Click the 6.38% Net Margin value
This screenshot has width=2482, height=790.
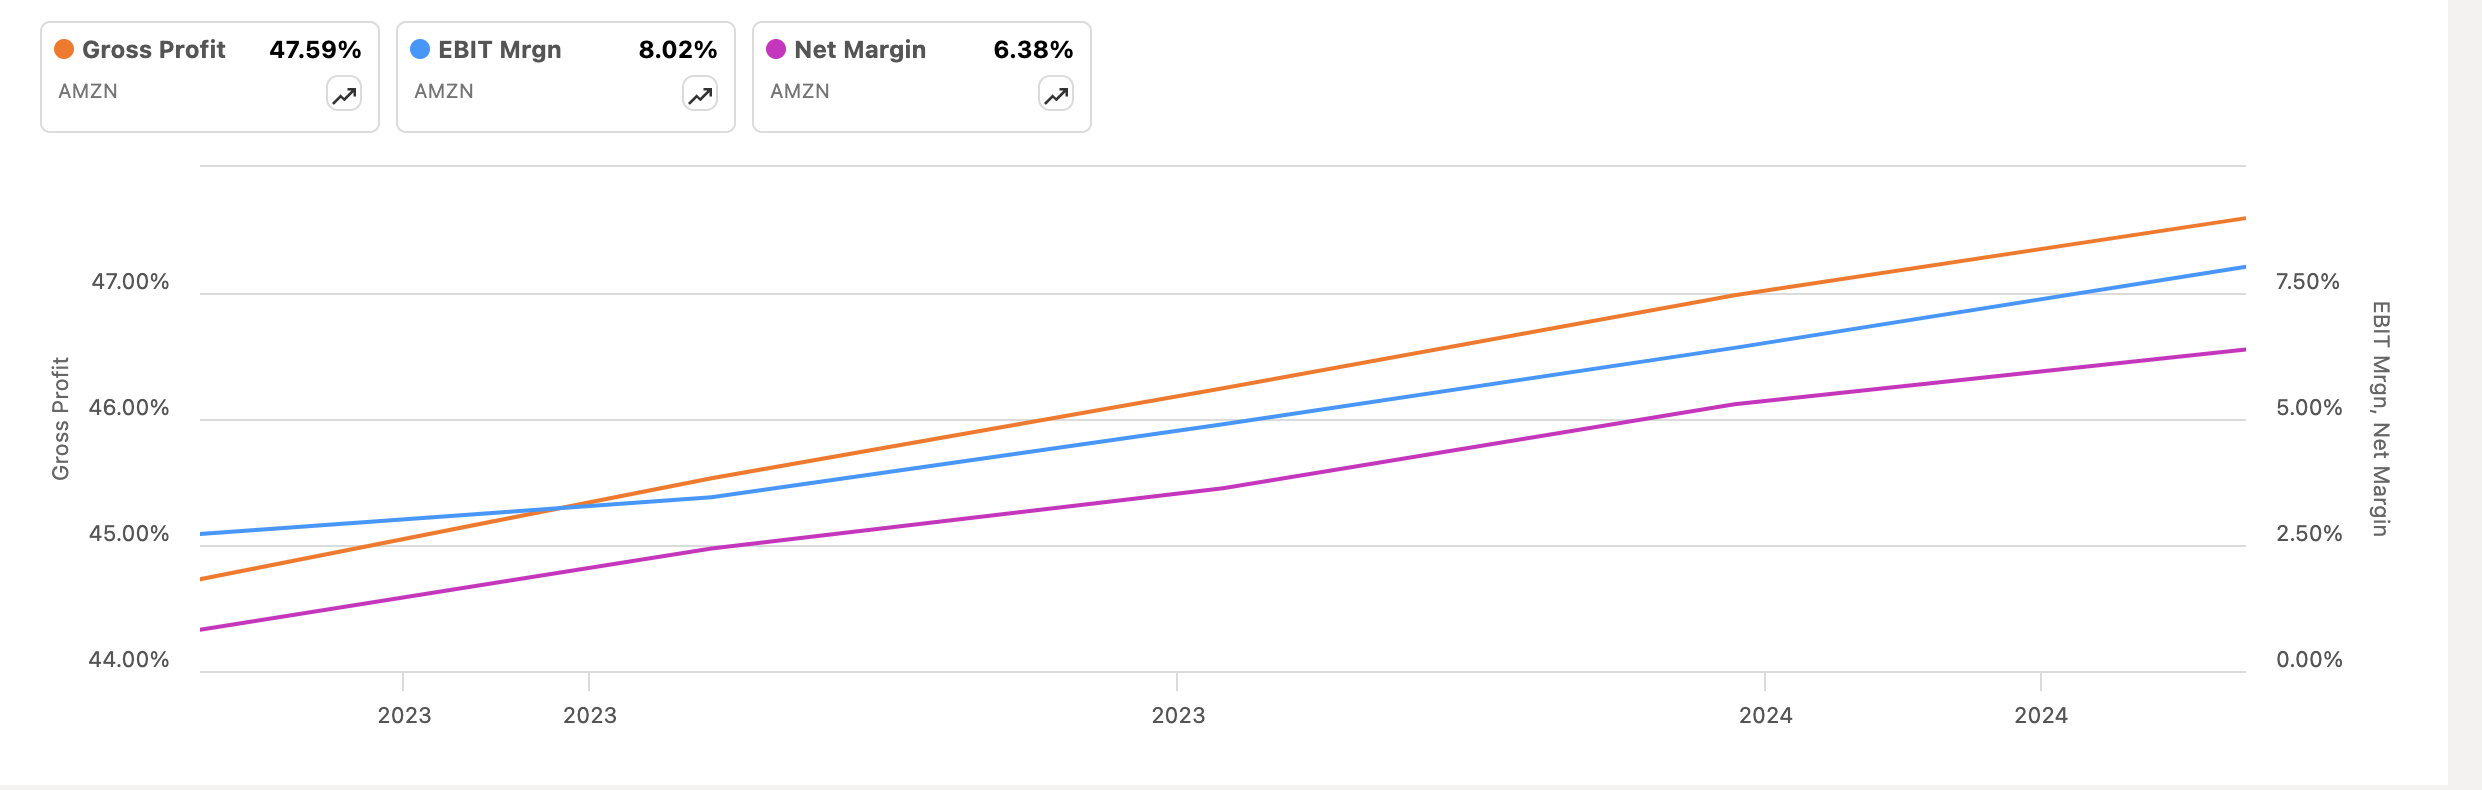pos(1033,50)
